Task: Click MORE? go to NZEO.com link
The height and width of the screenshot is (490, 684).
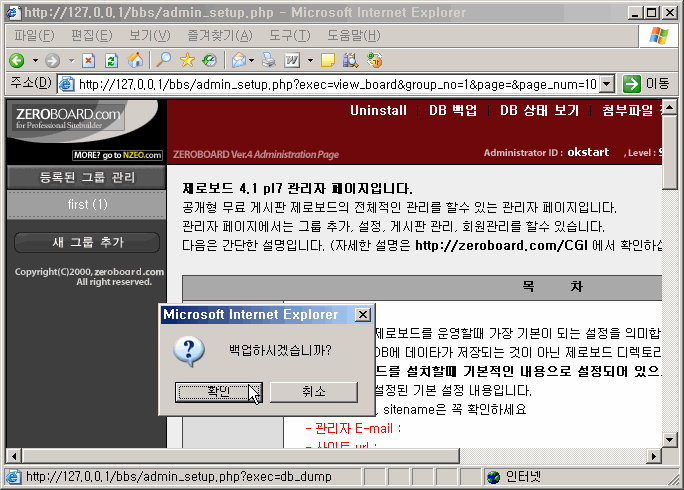Action: tap(118, 155)
